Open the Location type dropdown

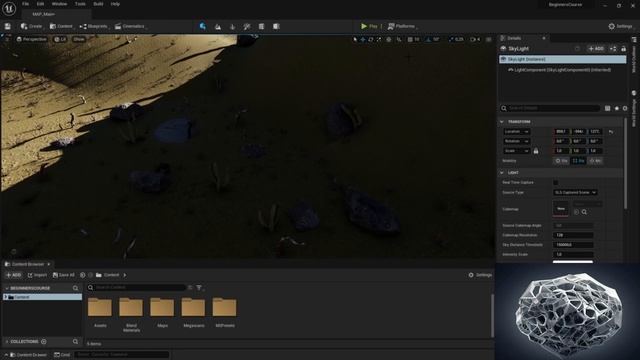click(516, 132)
